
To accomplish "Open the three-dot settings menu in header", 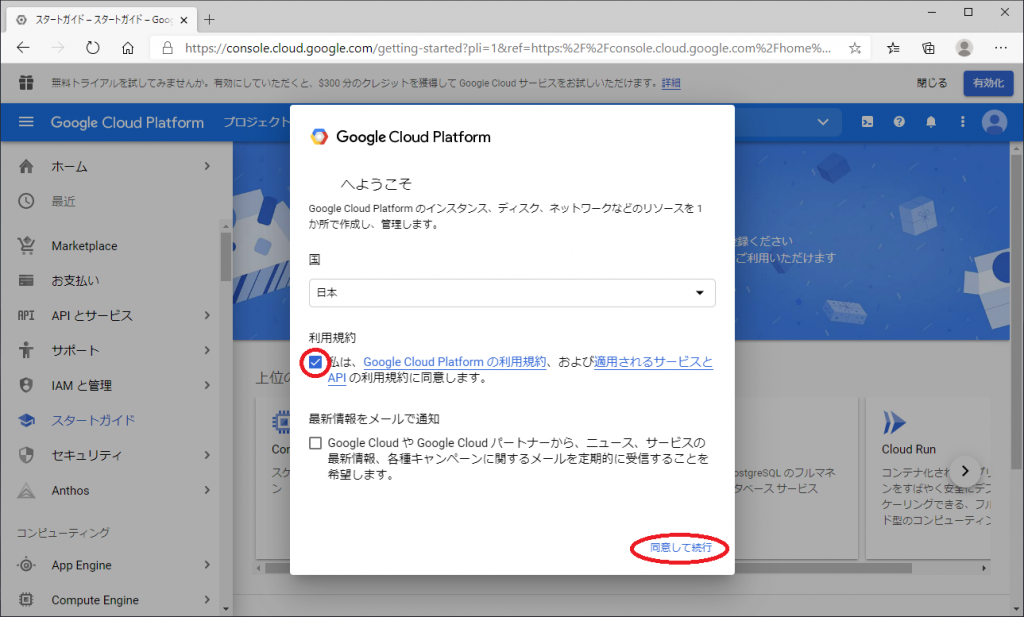I will click(962, 122).
